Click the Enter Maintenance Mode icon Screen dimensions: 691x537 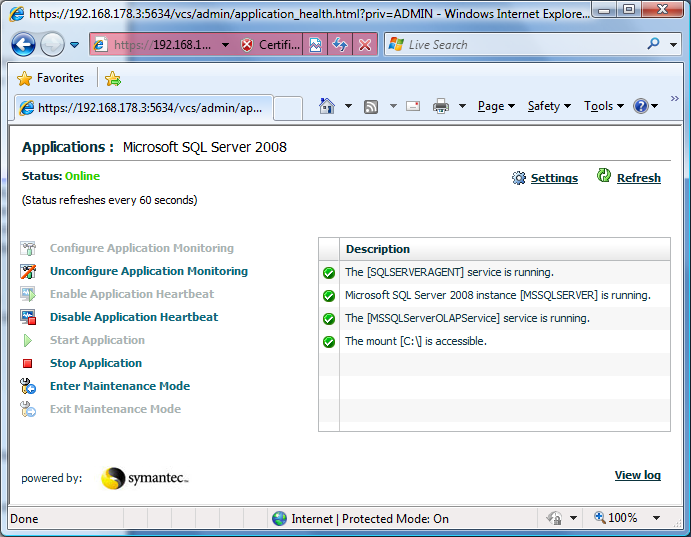(x=28, y=386)
